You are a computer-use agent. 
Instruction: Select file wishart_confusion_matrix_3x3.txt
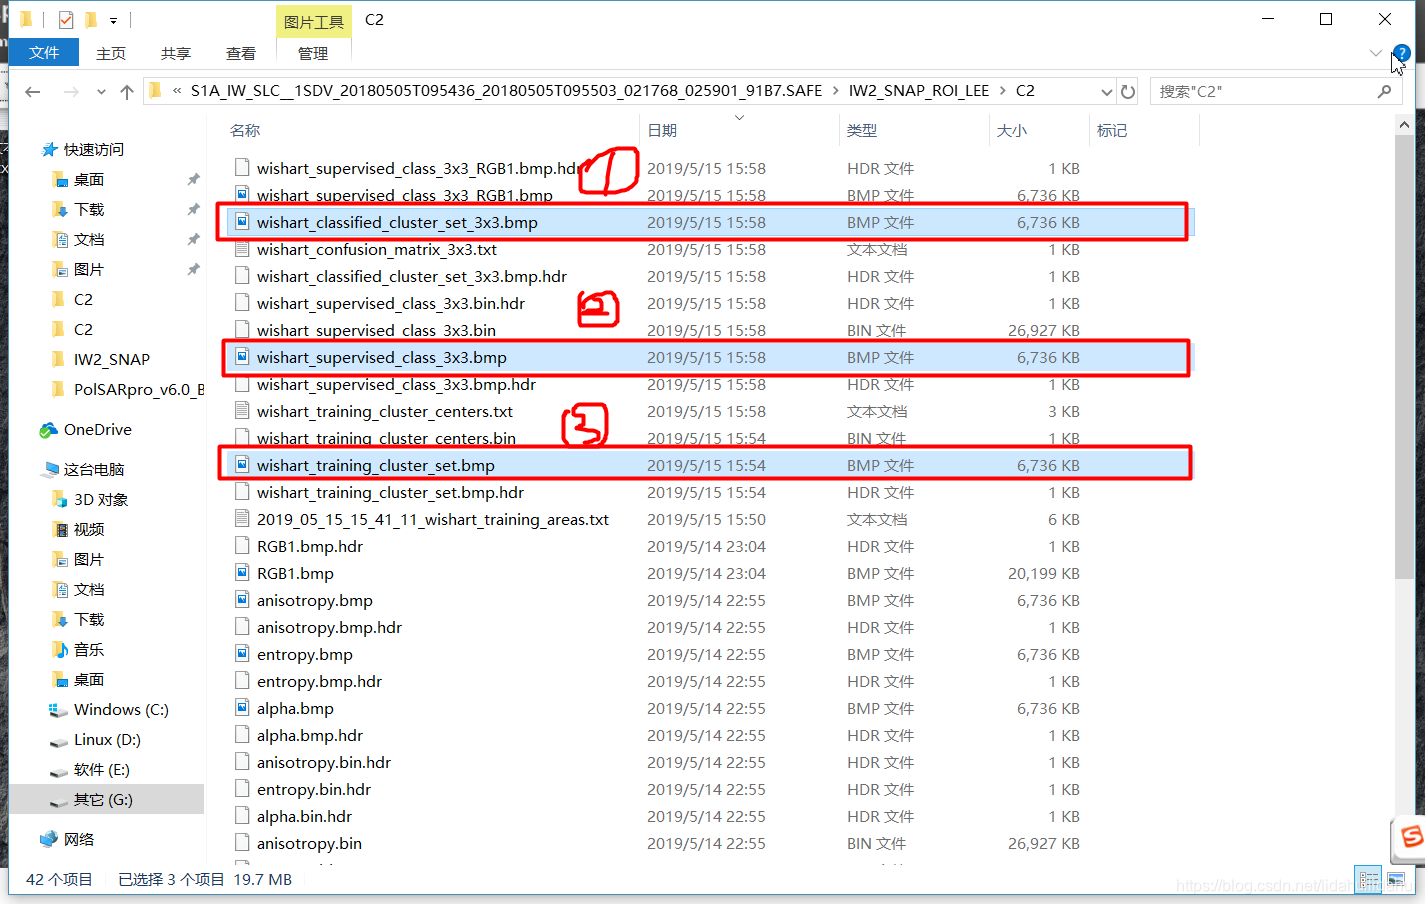pyautogui.click(x=377, y=249)
